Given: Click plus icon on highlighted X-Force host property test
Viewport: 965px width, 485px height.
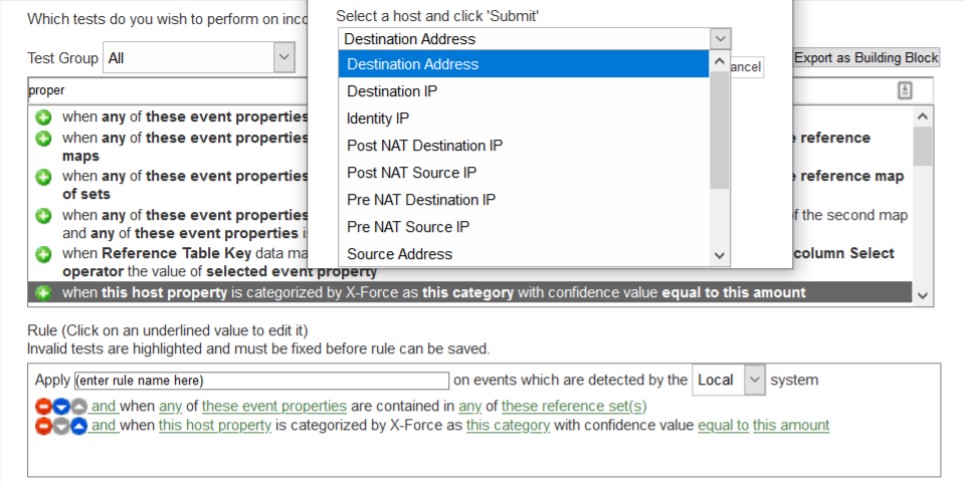Looking at the screenshot, I should tap(43, 293).
